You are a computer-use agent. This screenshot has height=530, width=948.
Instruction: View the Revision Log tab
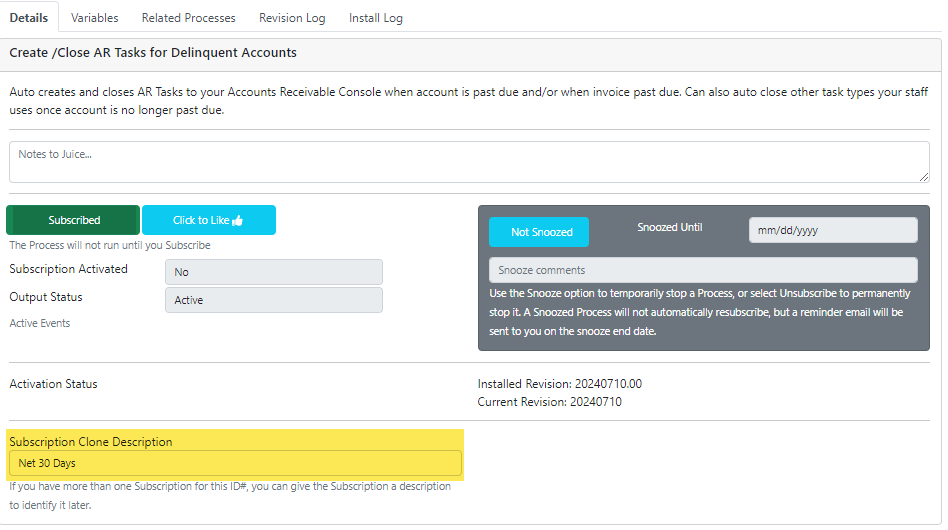pyautogui.click(x=292, y=18)
